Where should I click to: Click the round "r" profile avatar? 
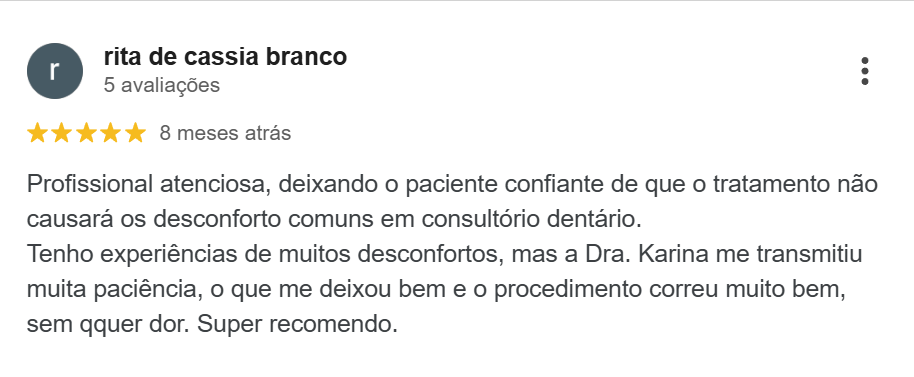[55, 71]
